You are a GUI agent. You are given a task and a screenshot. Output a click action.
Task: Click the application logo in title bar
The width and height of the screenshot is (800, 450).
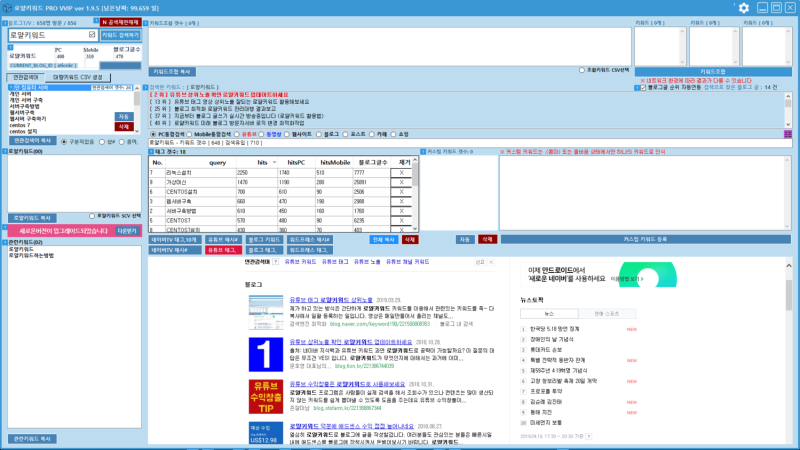pyautogui.click(x=7, y=8)
